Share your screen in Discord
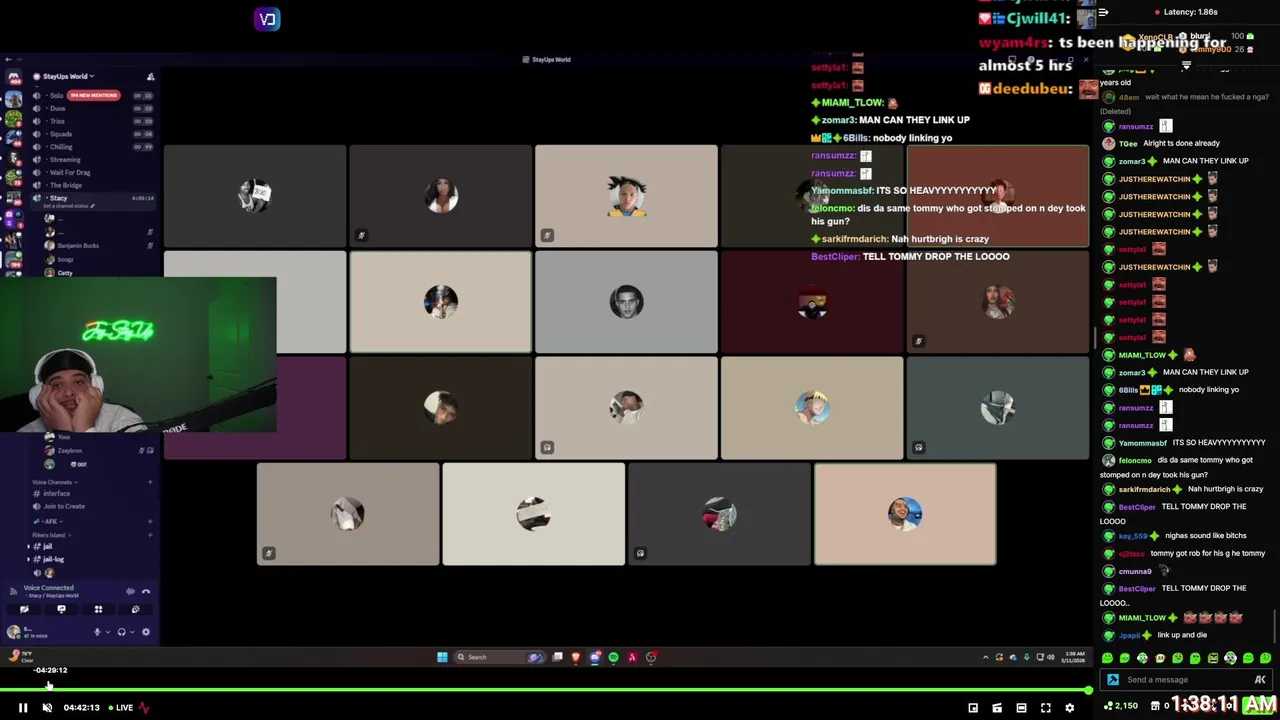 pos(61,610)
